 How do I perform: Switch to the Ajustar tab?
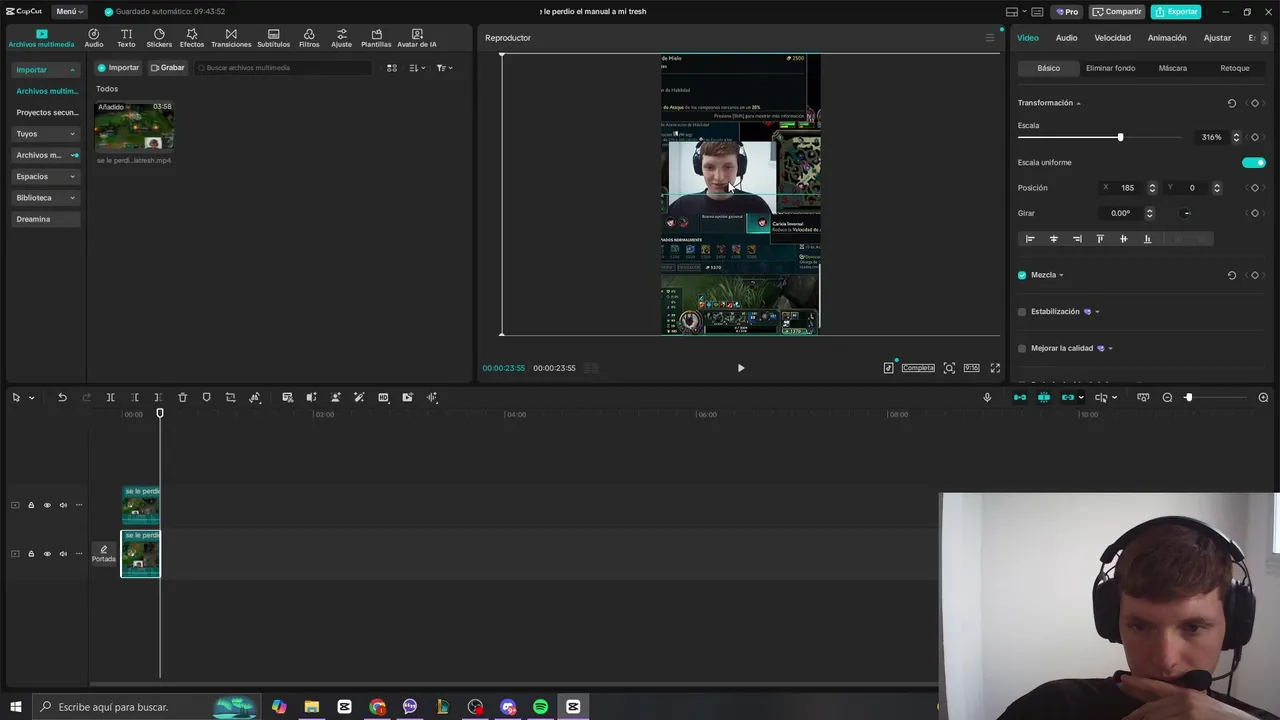tap(1217, 38)
